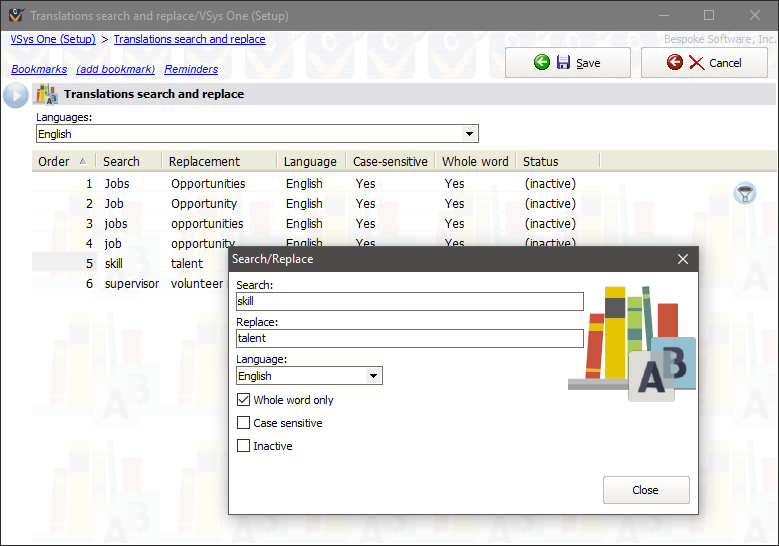Click the Search column header
Viewport: 779px width, 546px height.
point(121,161)
